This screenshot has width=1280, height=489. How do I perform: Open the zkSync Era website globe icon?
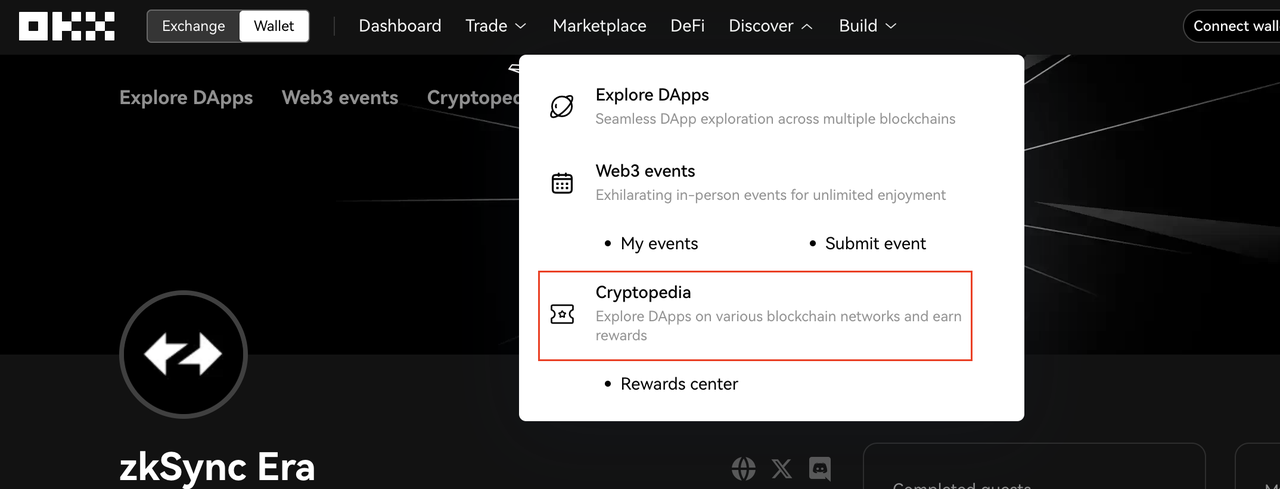743,467
